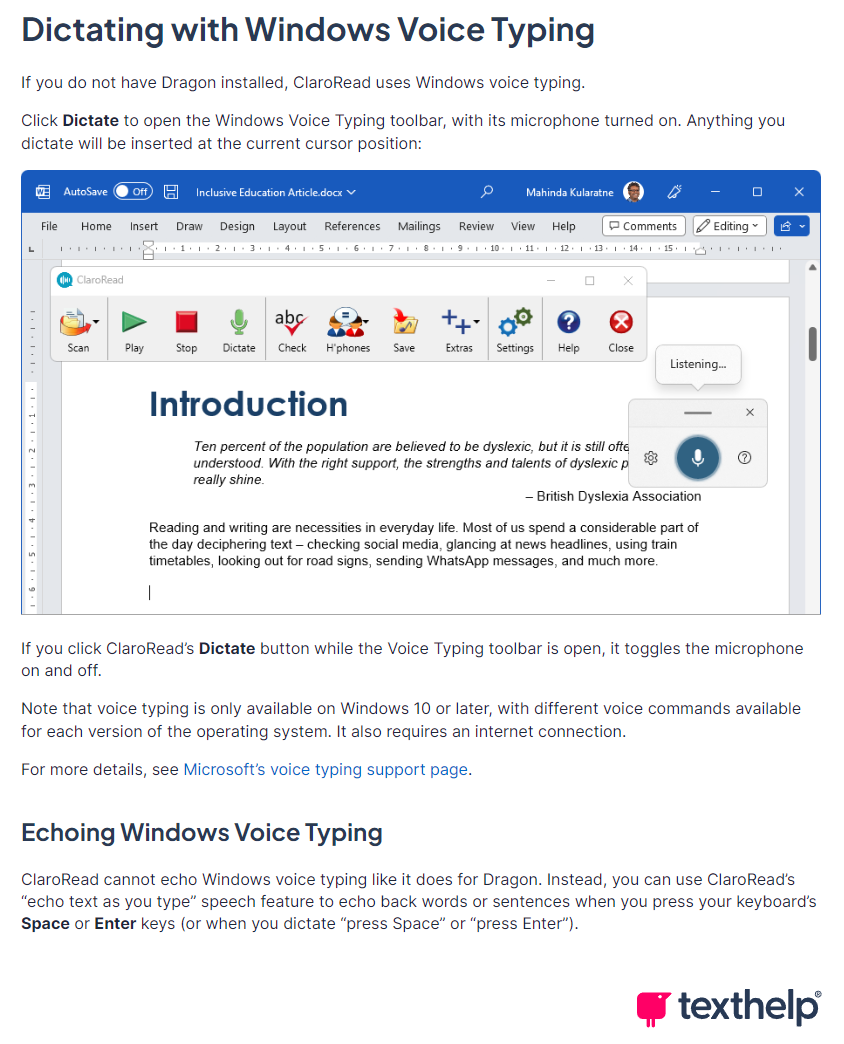Click the Dictate microphone icon
Viewport: 844px width, 1044px height.
pyautogui.click(x=239, y=322)
